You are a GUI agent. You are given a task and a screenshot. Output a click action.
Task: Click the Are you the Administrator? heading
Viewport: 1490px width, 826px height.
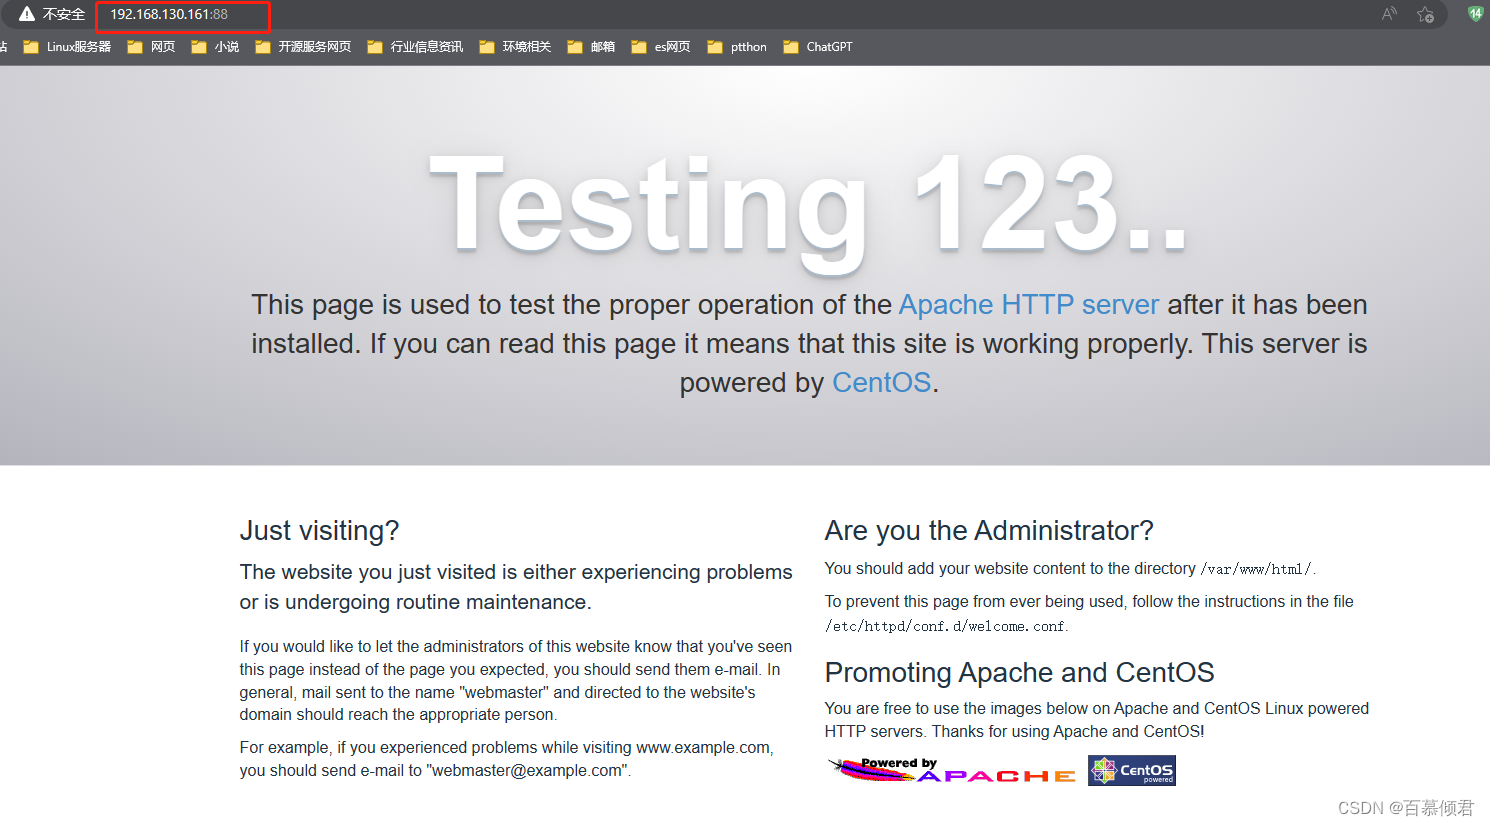(x=989, y=531)
